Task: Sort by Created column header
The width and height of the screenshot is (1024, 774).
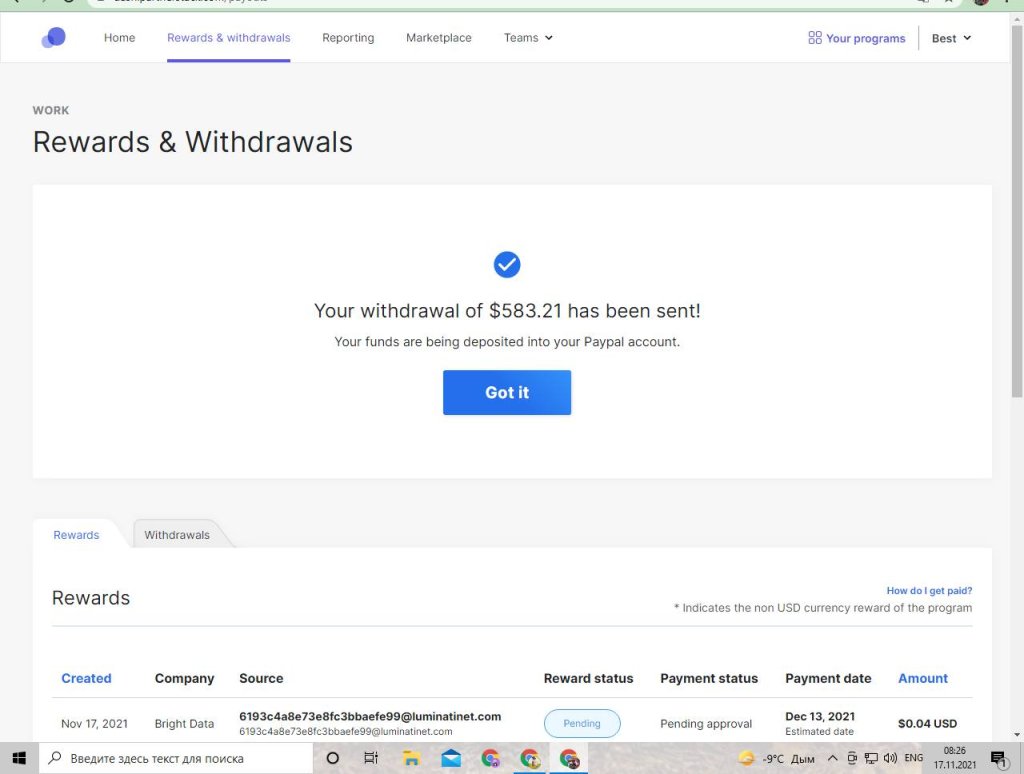Action: (x=86, y=678)
